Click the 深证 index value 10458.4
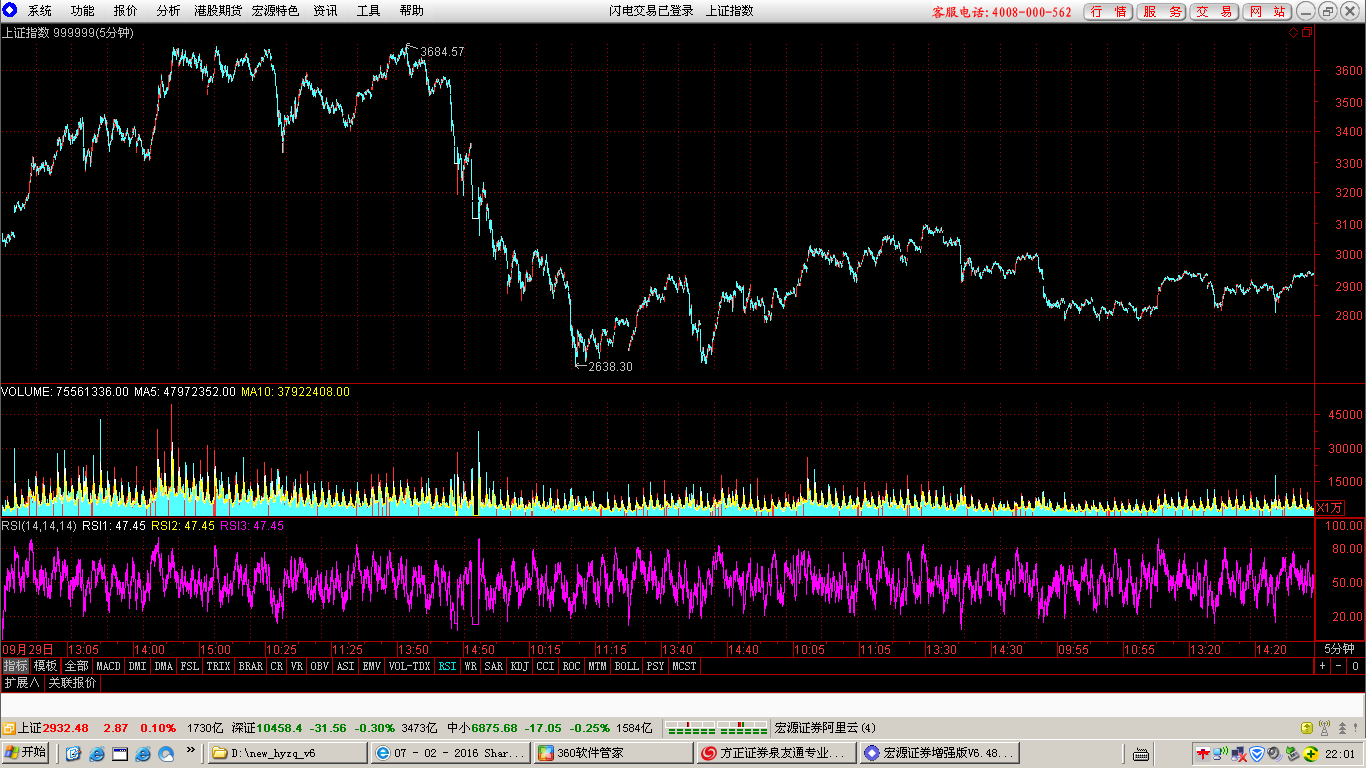Image resolution: width=1366 pixels, height=768 pixels. [281, 728]
